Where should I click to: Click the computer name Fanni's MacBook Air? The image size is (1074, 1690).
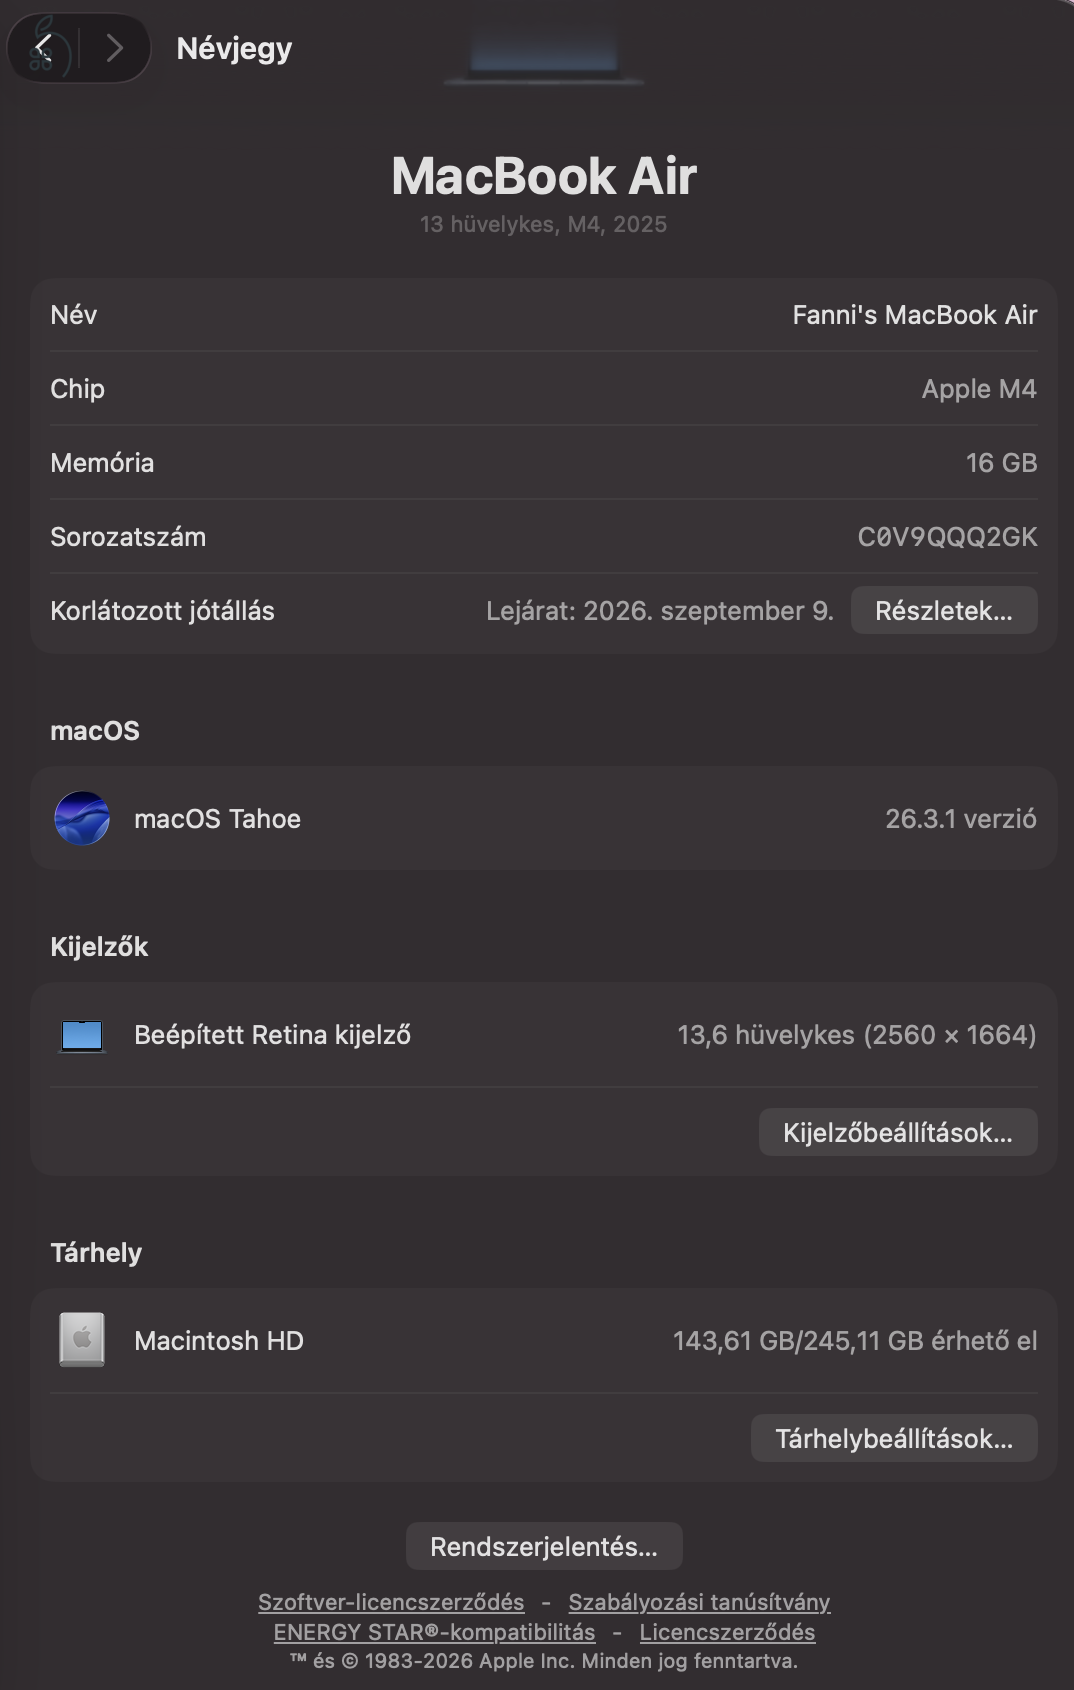tap(914, 315)
